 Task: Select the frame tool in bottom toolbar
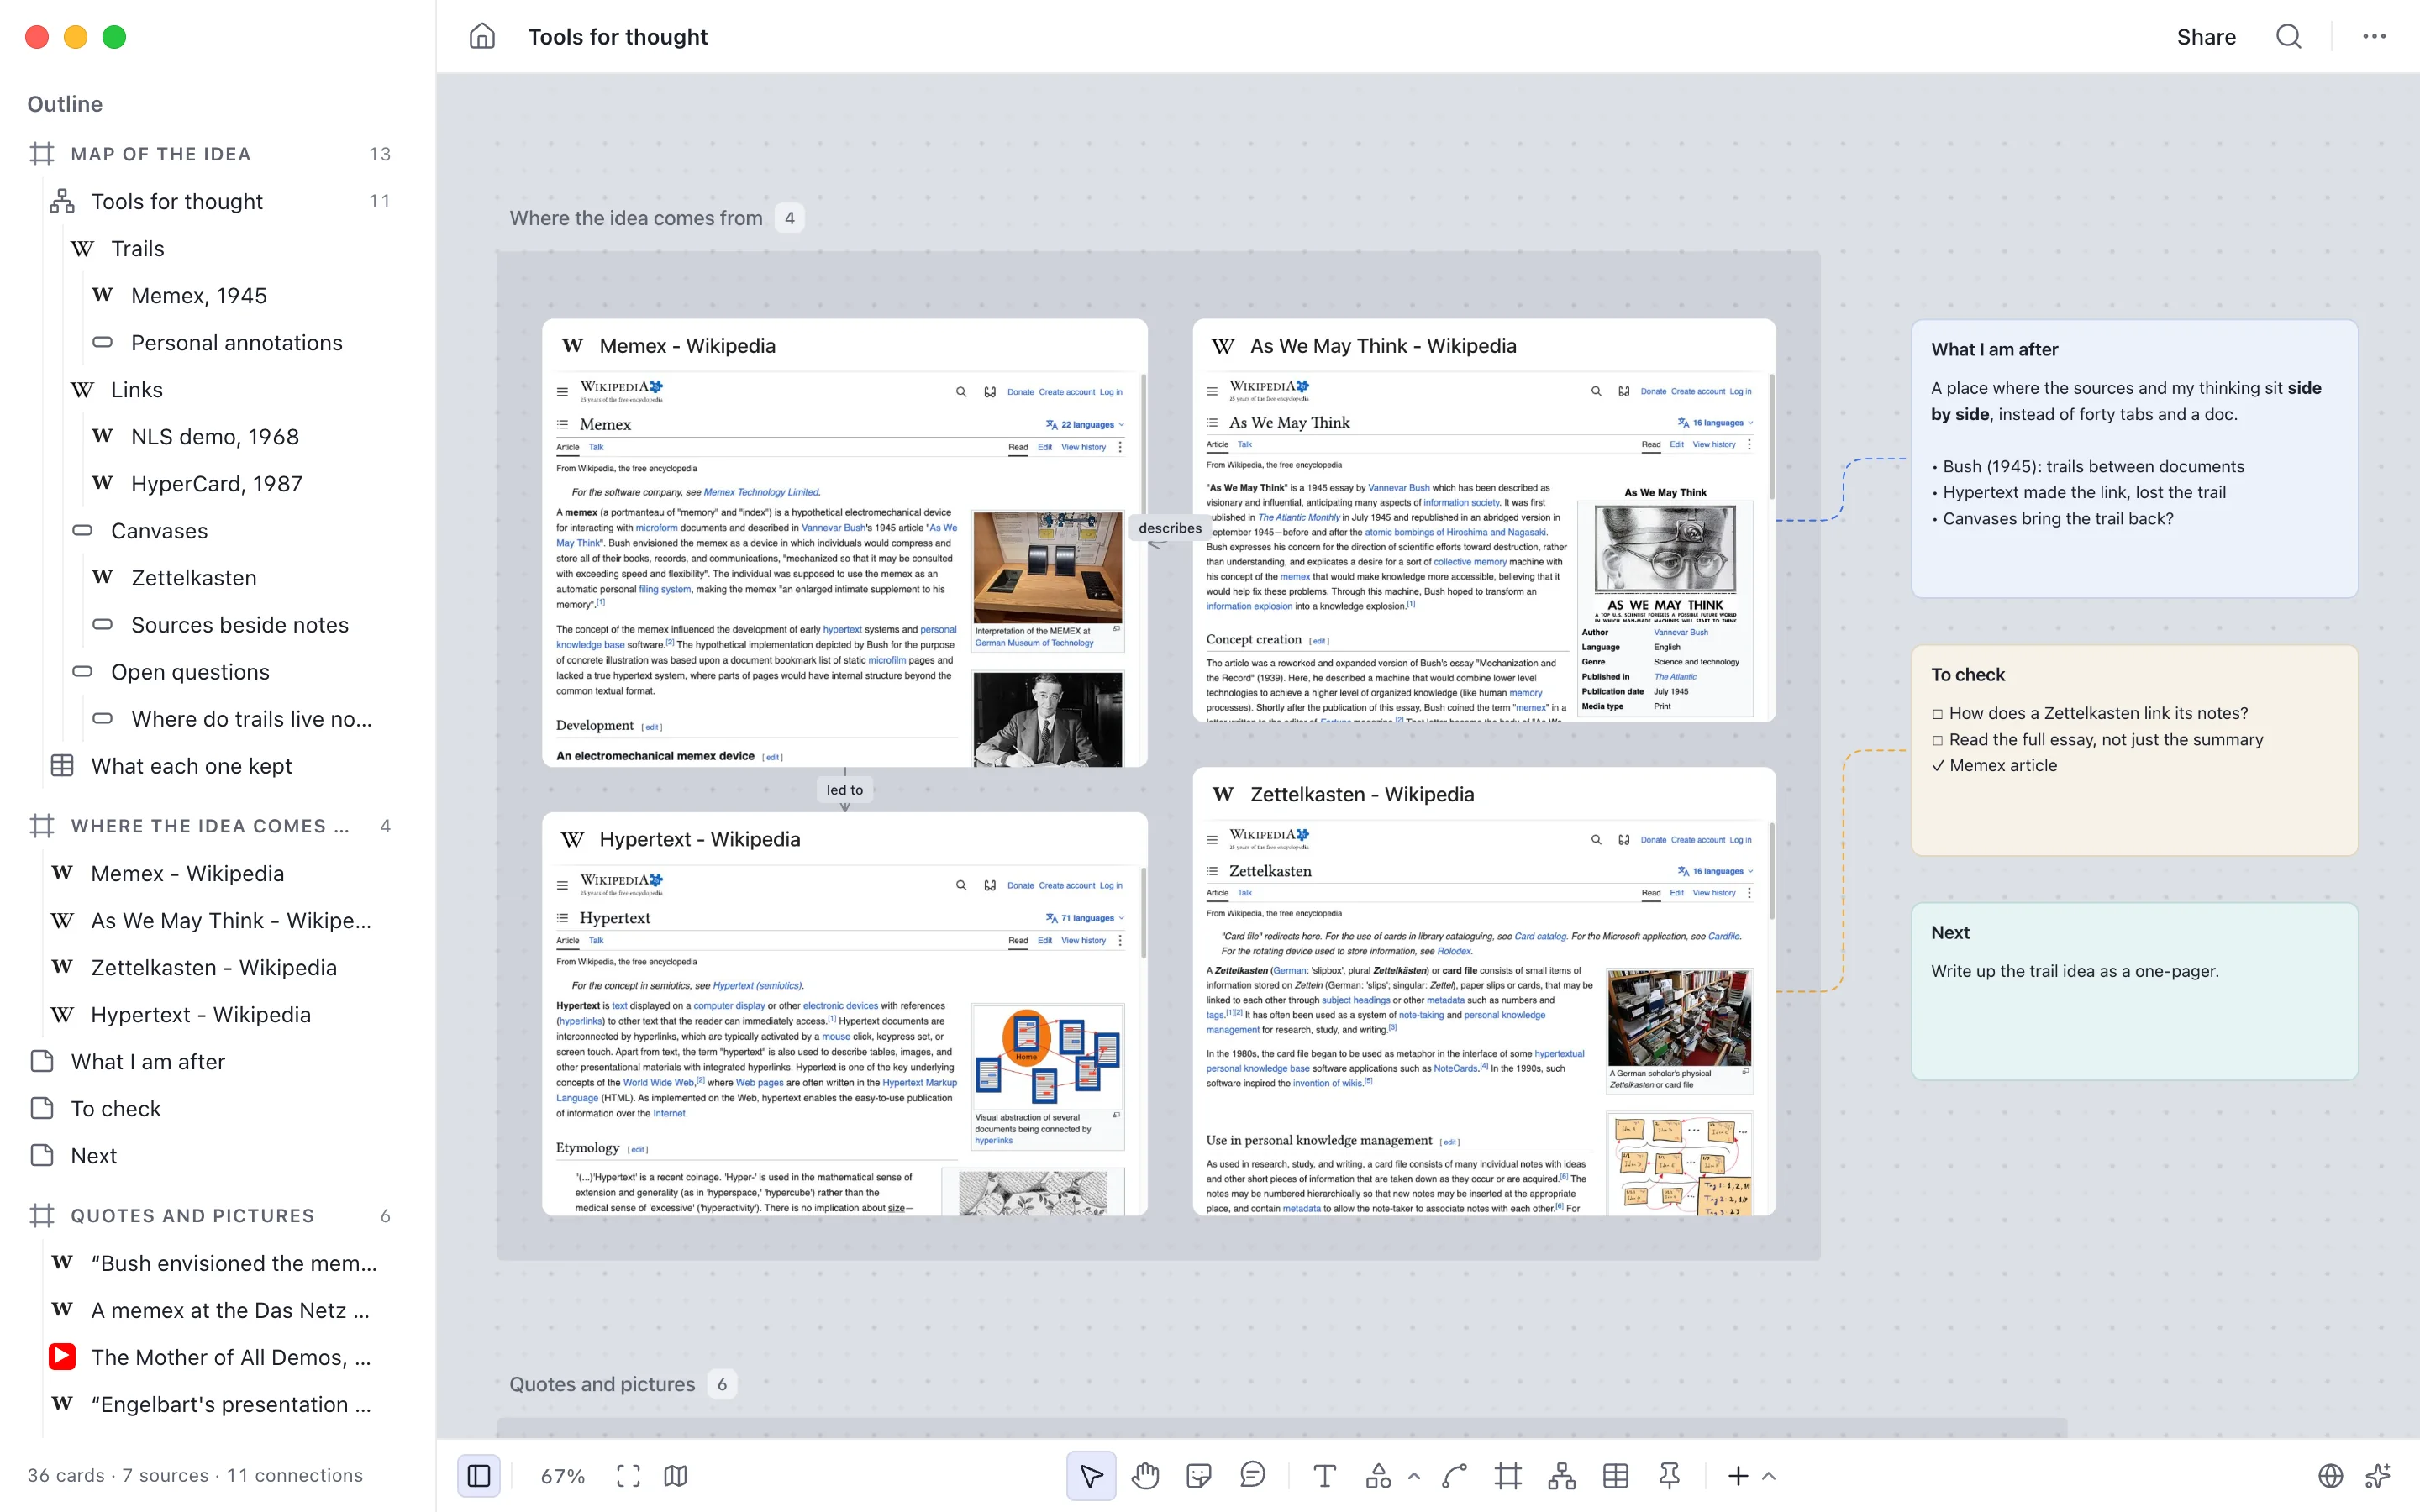[x=1508, y=1476]
